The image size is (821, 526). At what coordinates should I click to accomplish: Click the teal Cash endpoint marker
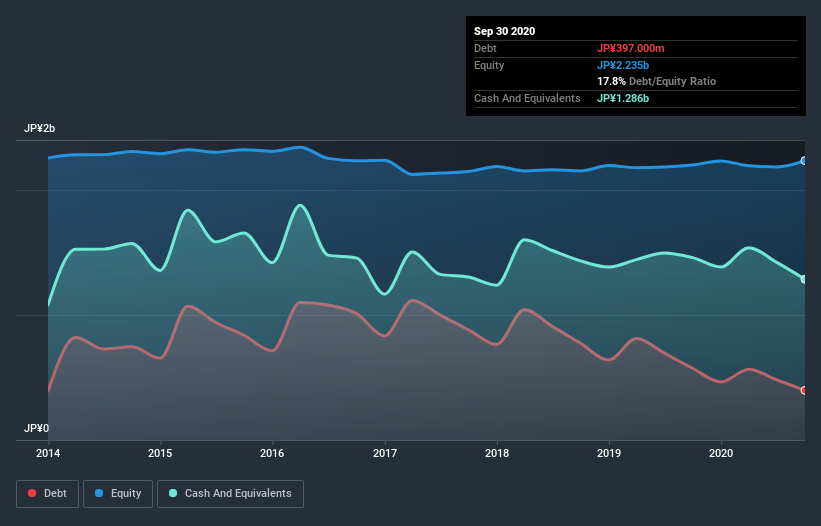tap(804, 279)
